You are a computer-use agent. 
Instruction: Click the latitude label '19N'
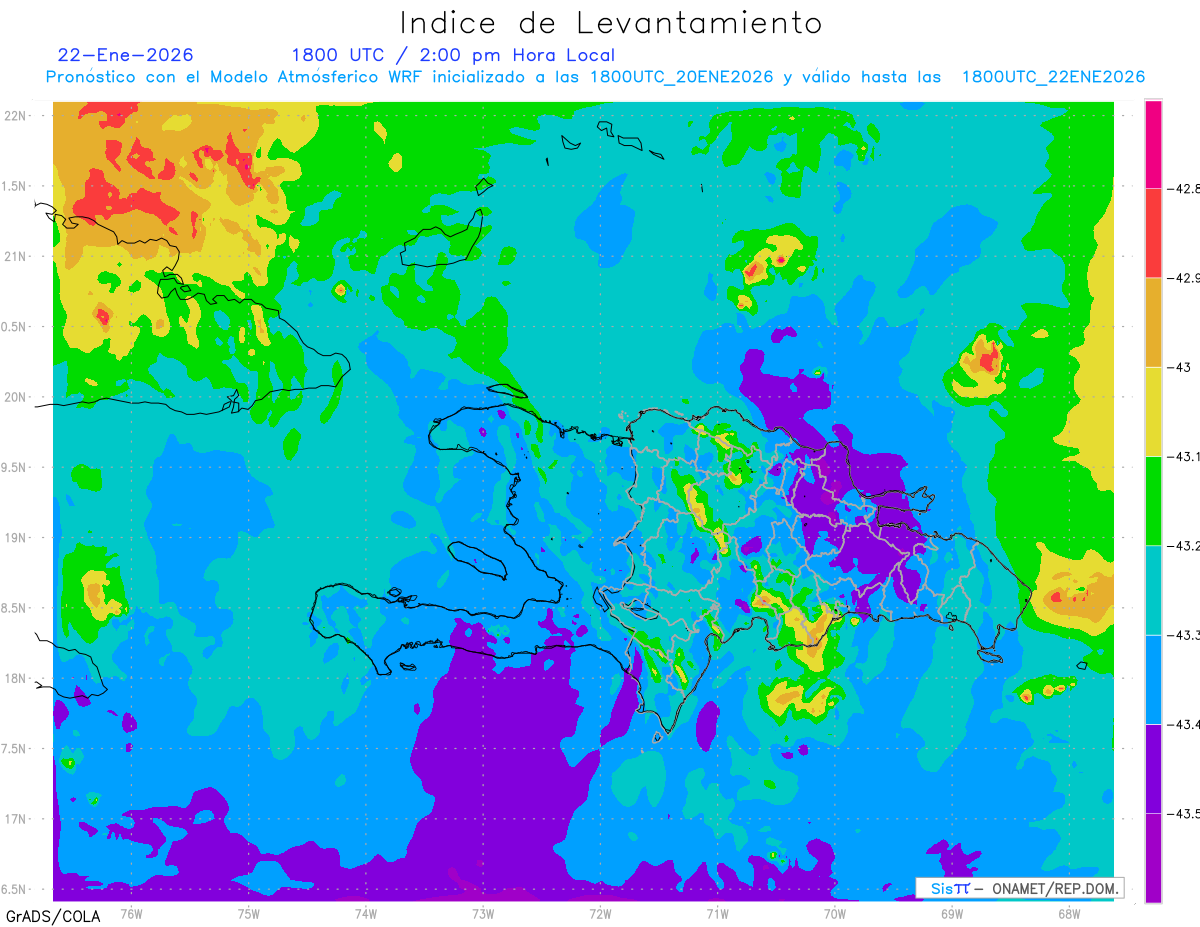click(17, 538)
